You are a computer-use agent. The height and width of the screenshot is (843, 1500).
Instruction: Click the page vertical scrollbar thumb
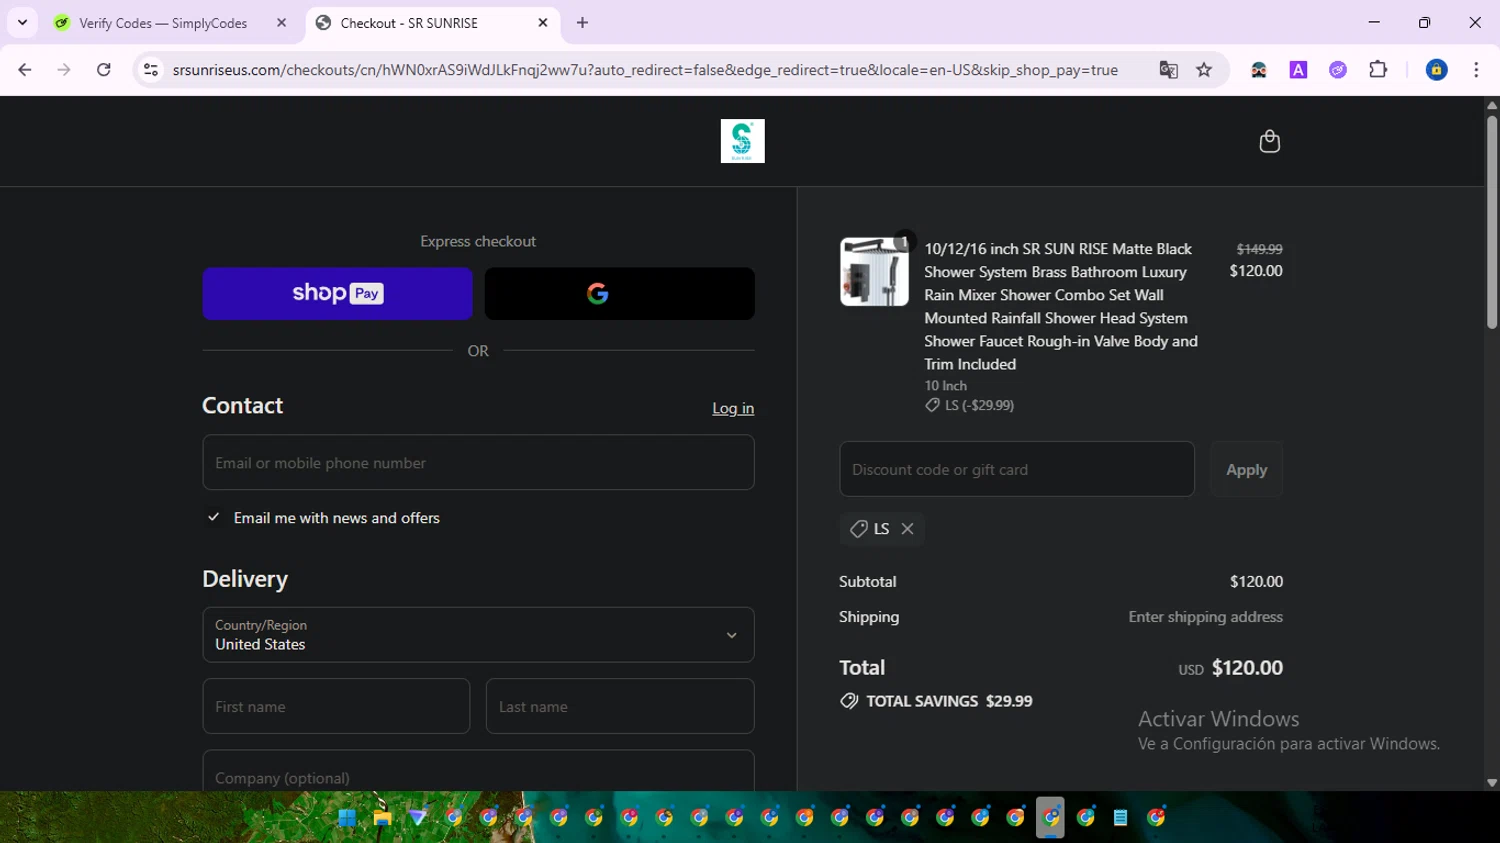tap(1492, 222)
